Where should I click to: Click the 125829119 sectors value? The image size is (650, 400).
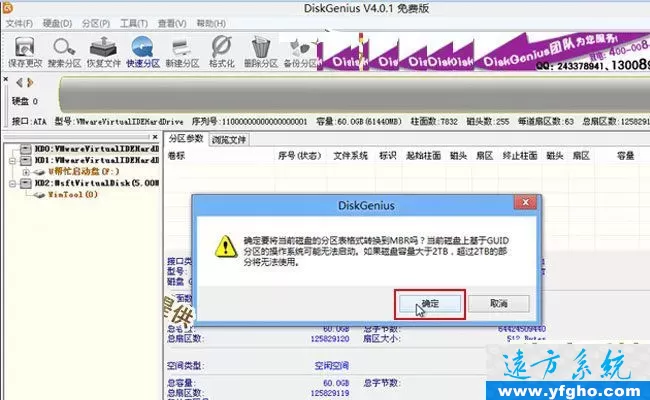point(330,393)
